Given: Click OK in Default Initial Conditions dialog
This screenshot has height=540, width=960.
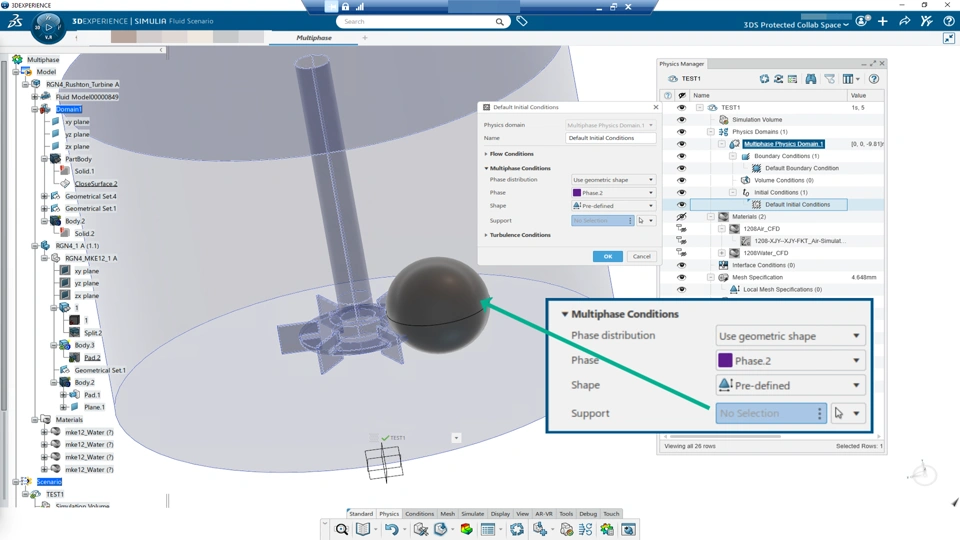Looking at the screenshot, I should click(x=607, y=257).
